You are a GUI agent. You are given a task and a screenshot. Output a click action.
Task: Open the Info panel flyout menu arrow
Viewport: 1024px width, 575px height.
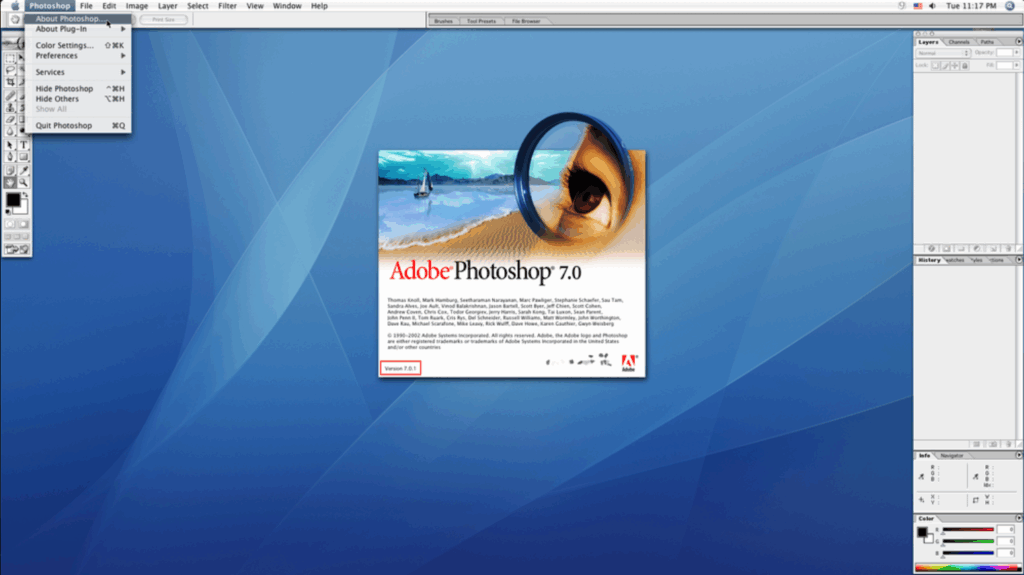click(x=1019, y=455)
